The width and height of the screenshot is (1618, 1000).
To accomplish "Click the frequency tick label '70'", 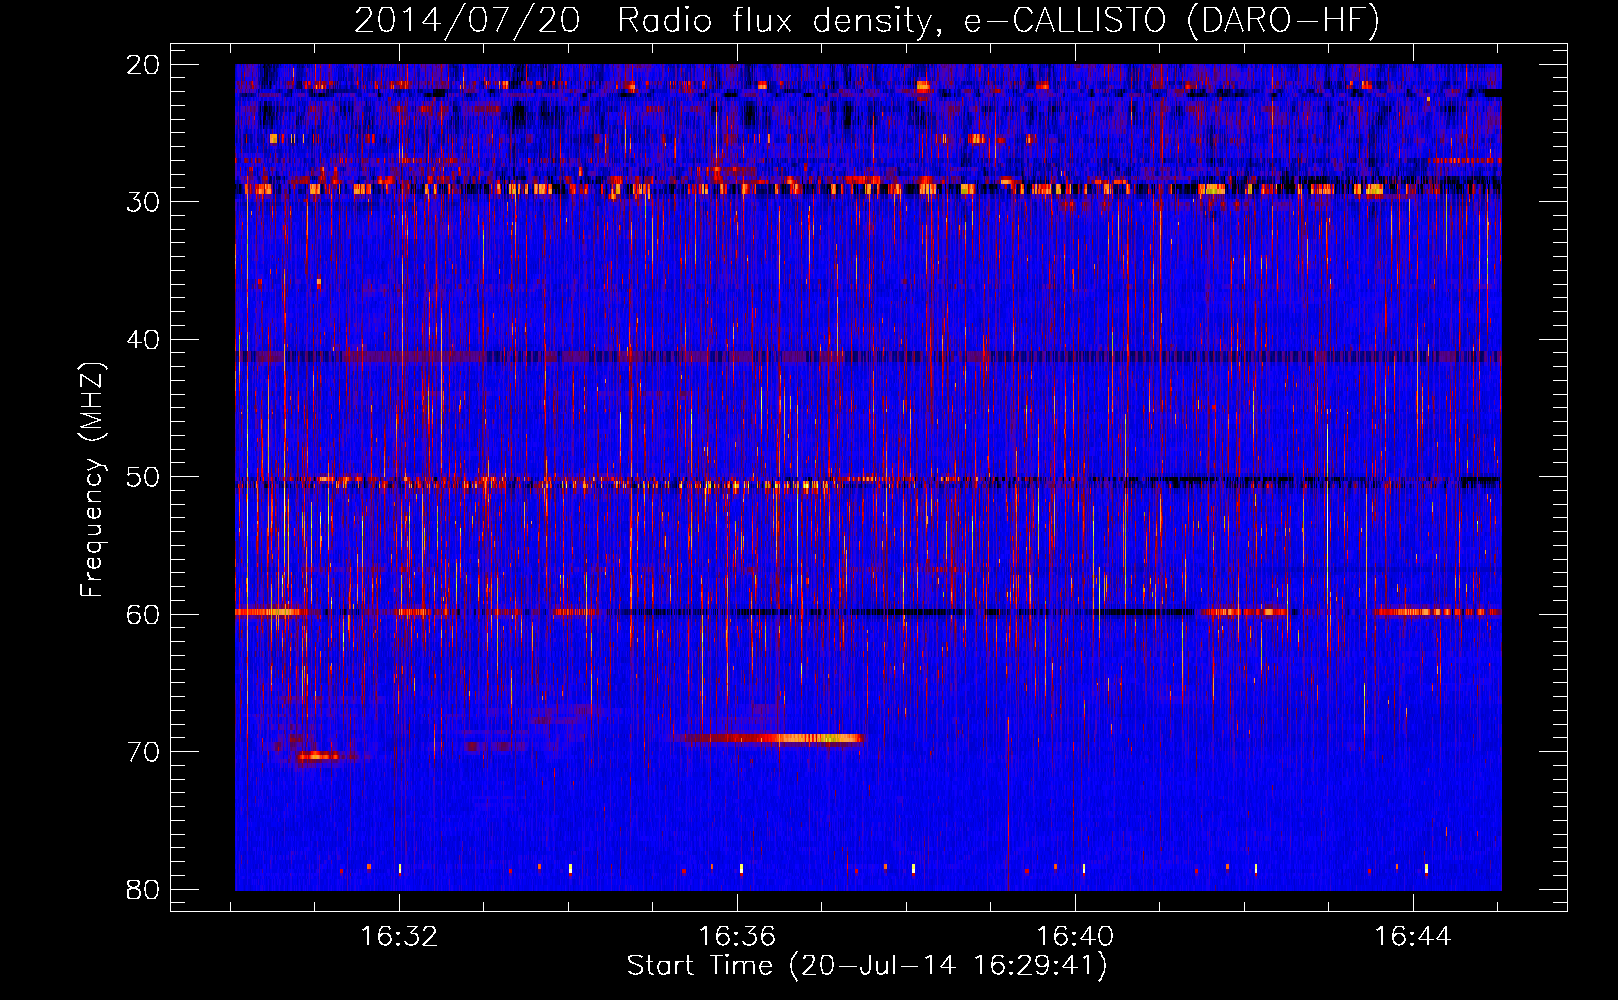I will tap(143, 752).
